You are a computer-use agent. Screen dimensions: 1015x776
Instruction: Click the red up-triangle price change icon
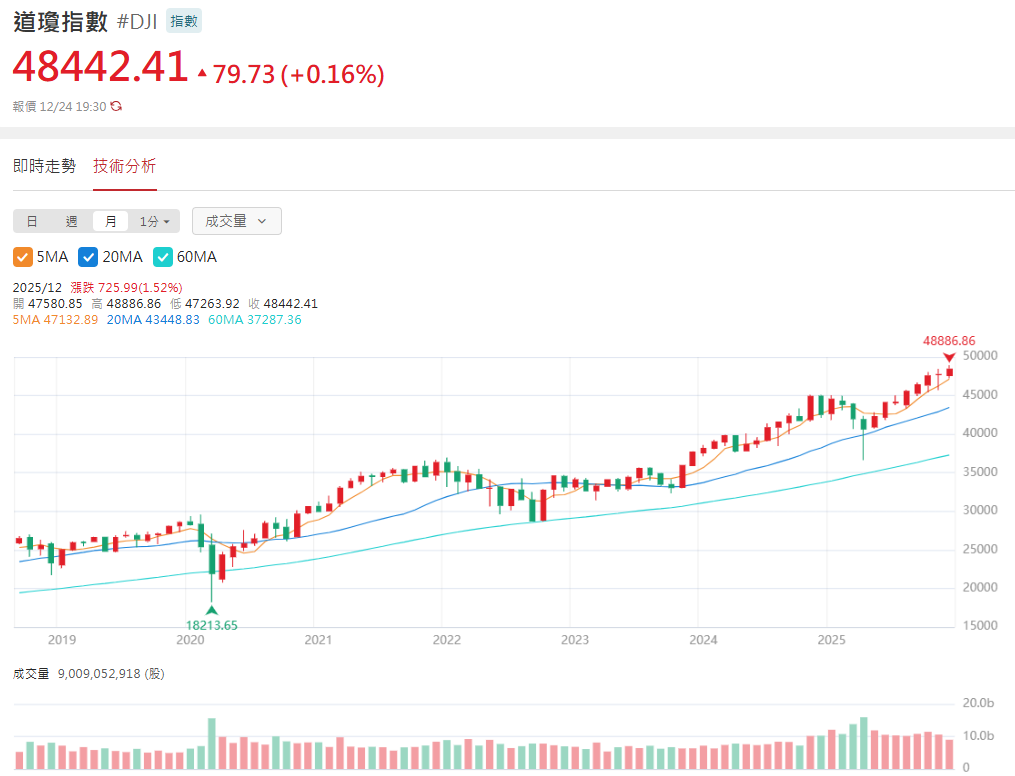203,73
